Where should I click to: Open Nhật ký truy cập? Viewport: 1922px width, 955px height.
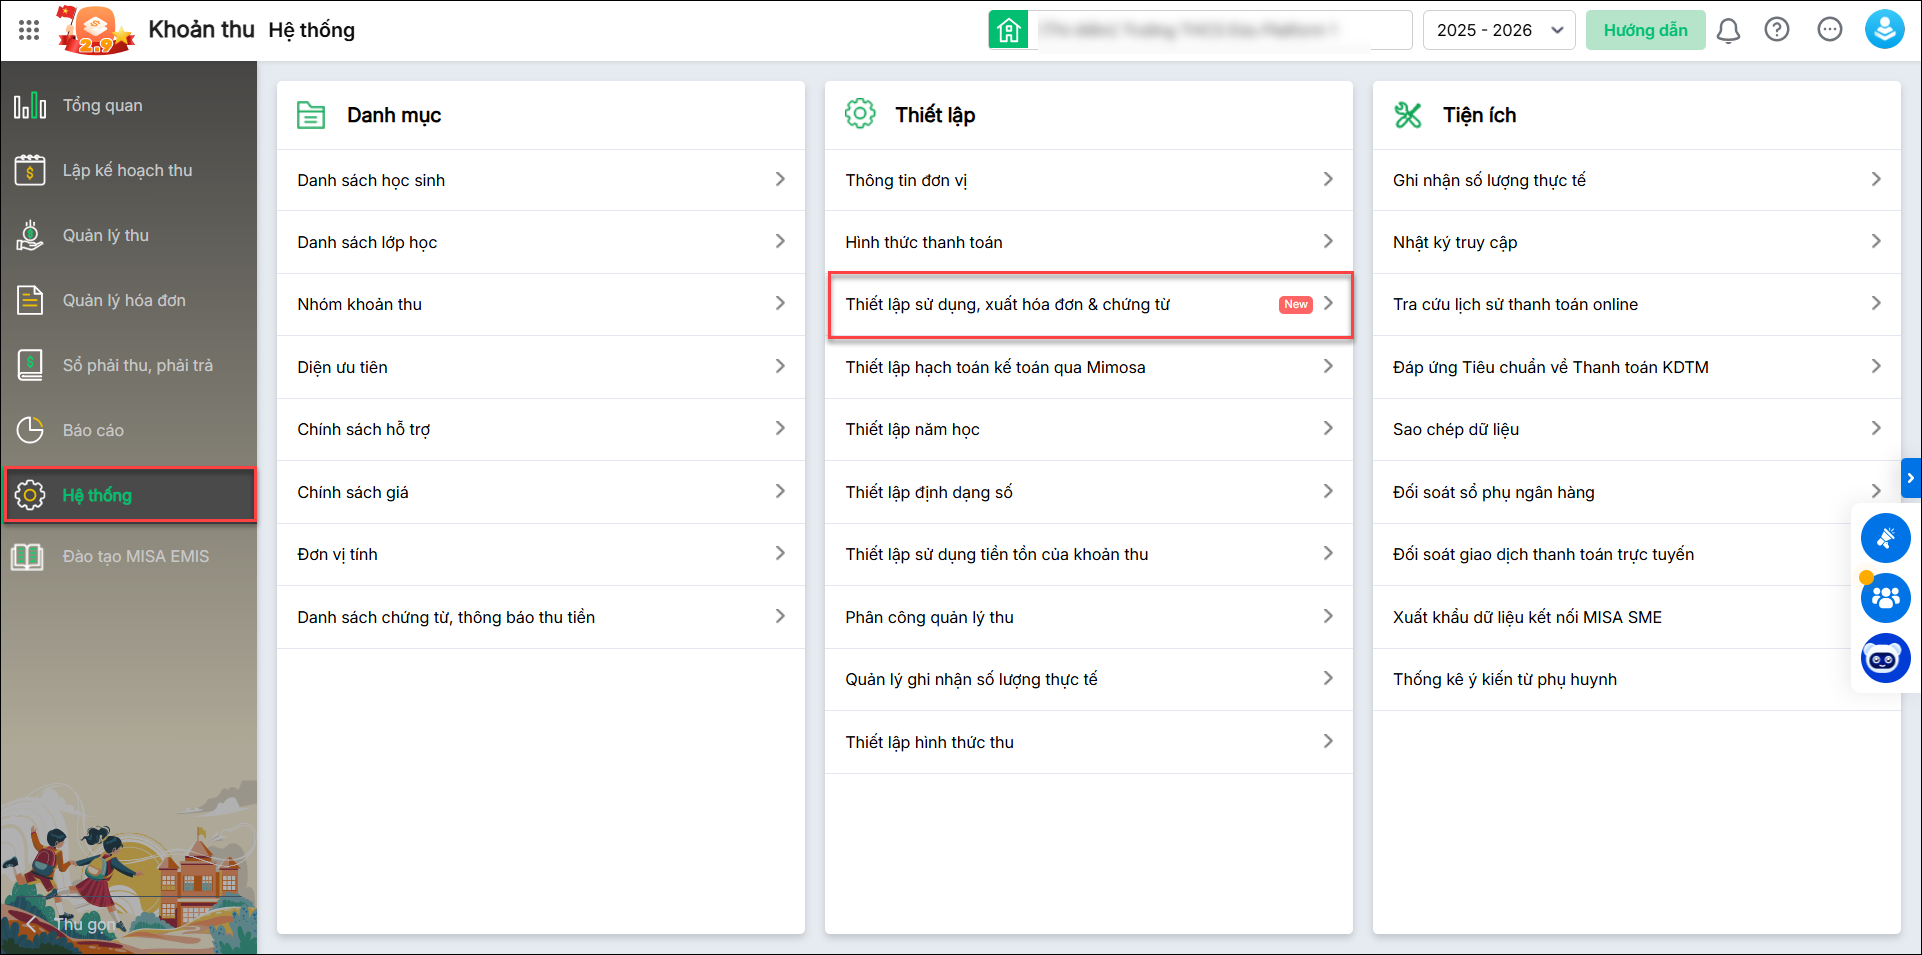tap(1636, 242)
